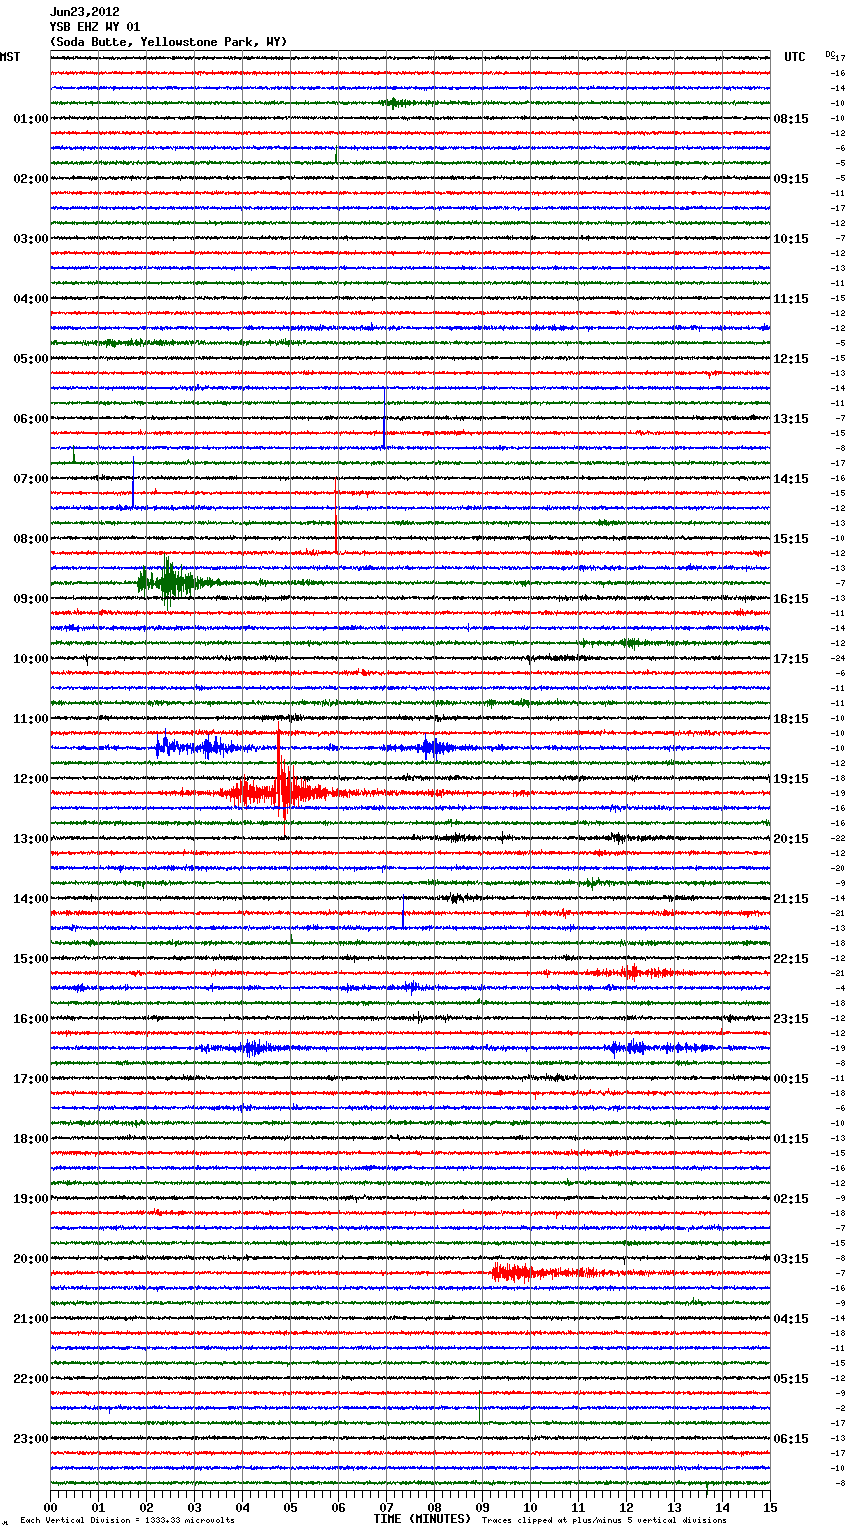This screenshot has height=1534, width=850.
Task: Click the 19:15 UTC time label
Action: (791, 779)
